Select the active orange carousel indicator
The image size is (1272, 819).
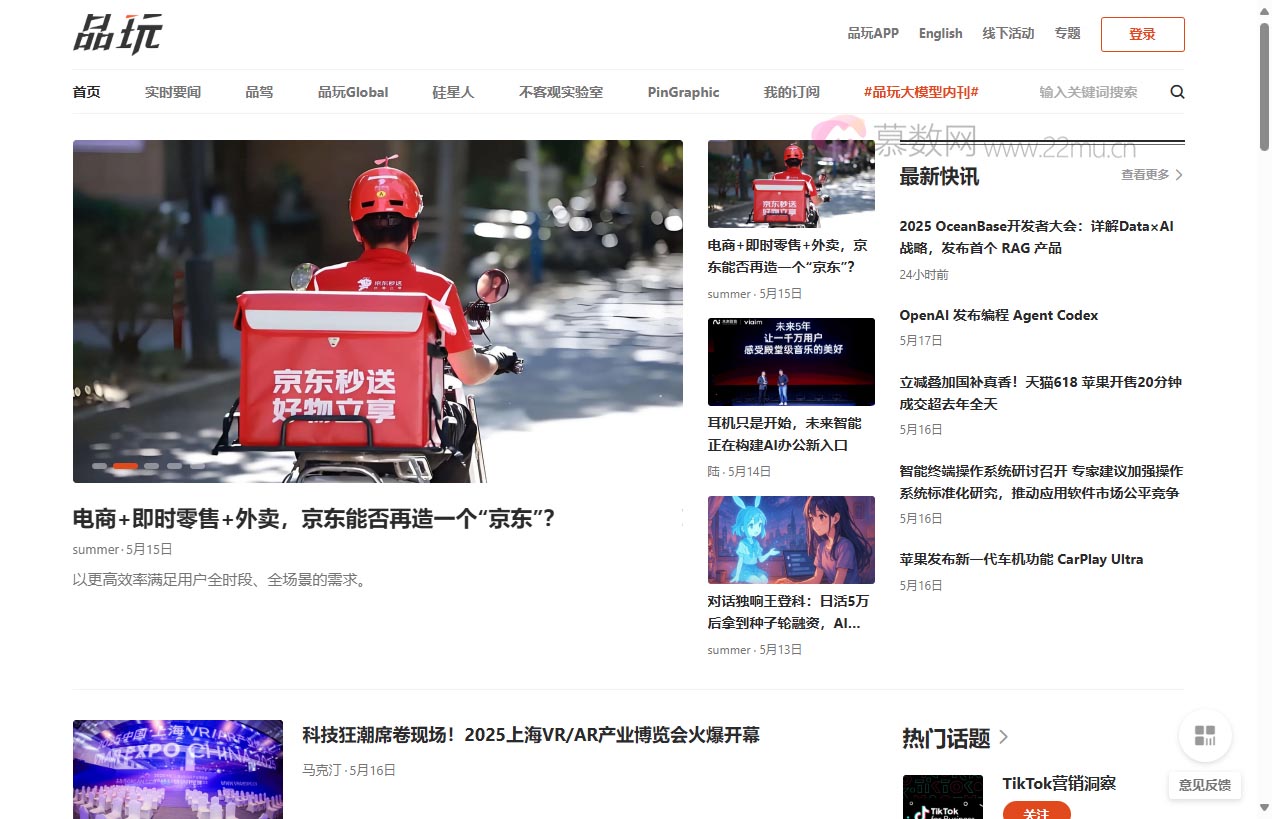click(126, 466)
